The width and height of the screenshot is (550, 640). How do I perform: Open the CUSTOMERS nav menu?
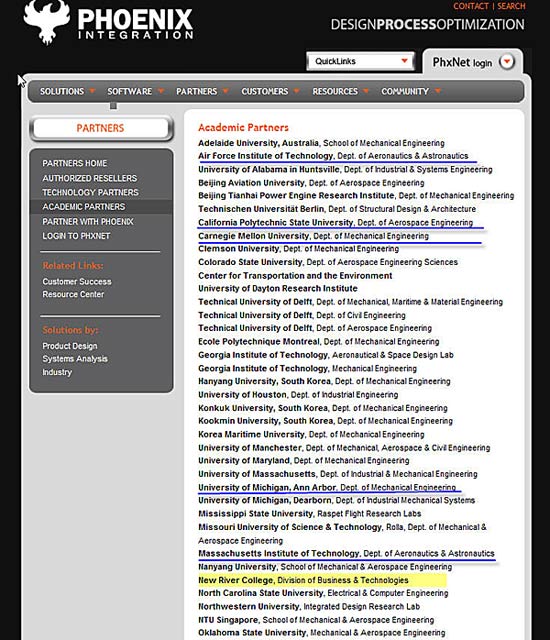click(265, 91)
